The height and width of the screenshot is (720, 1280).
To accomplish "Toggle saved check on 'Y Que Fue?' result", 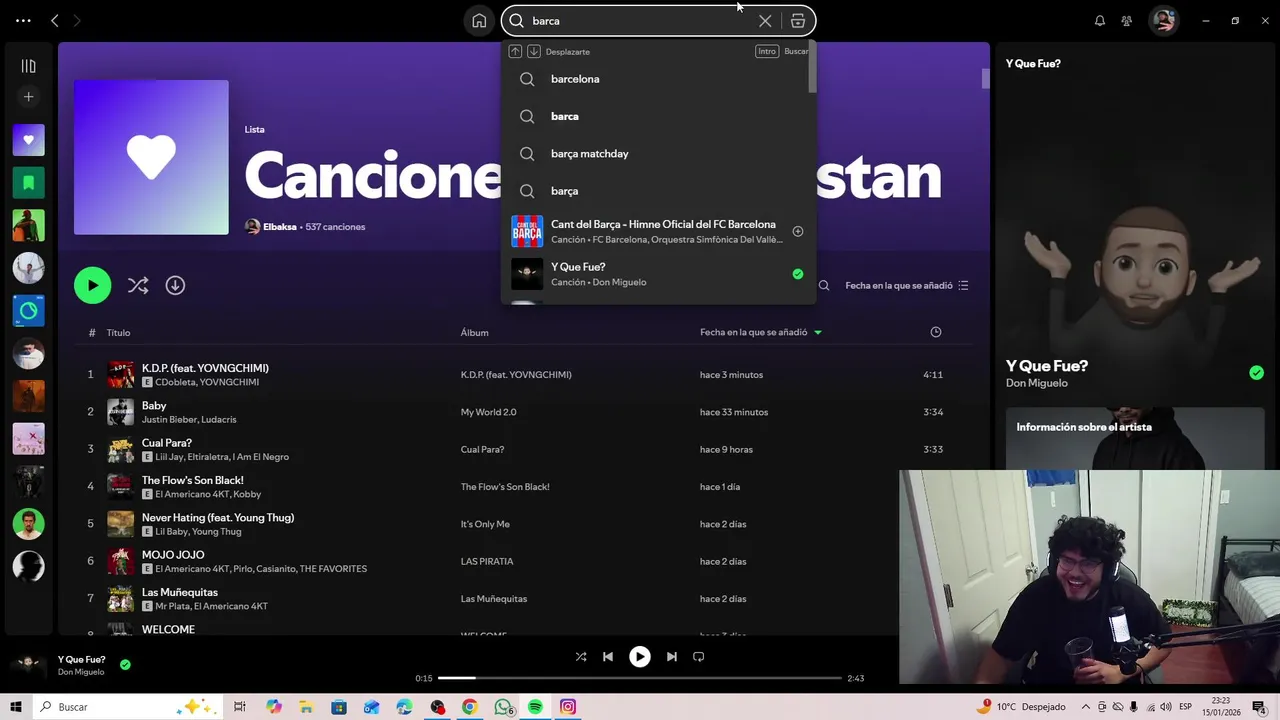I will coord(798,274).
